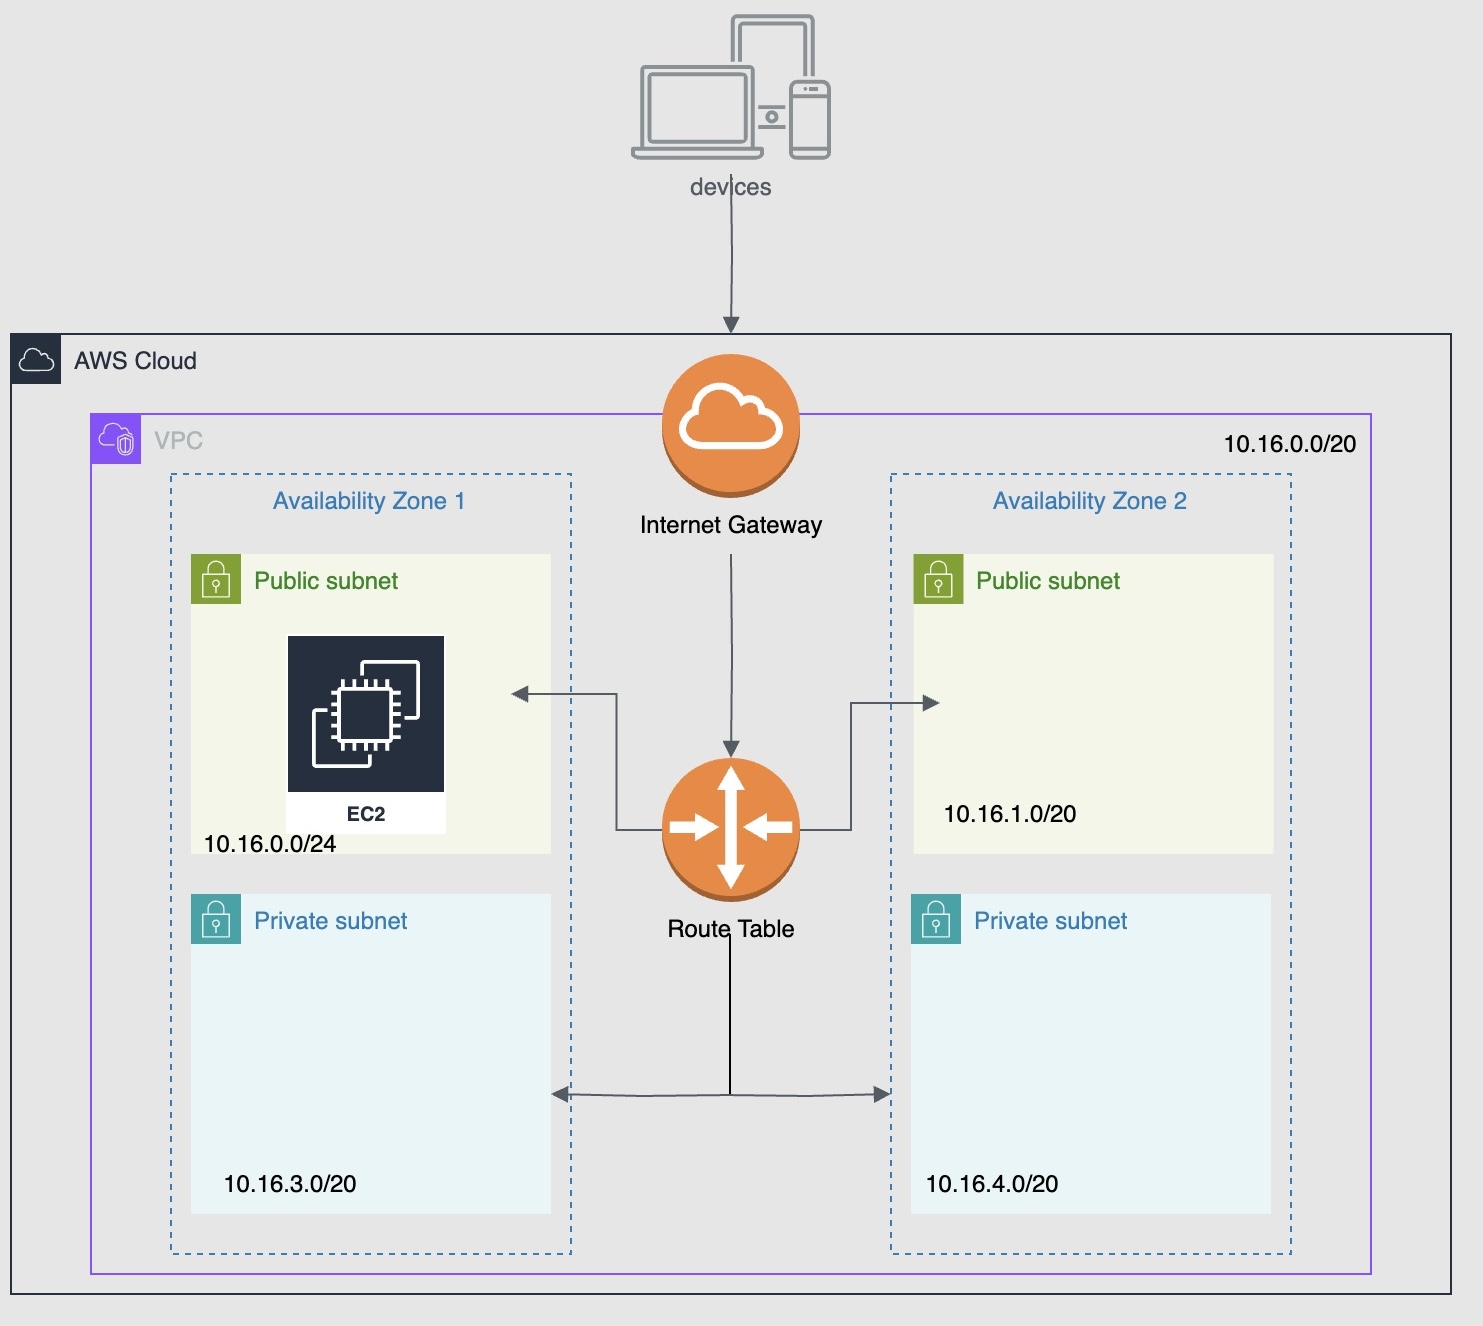
Task: Click the lock icon of Zone 1 public subnet
Action: tap(216, 579)
